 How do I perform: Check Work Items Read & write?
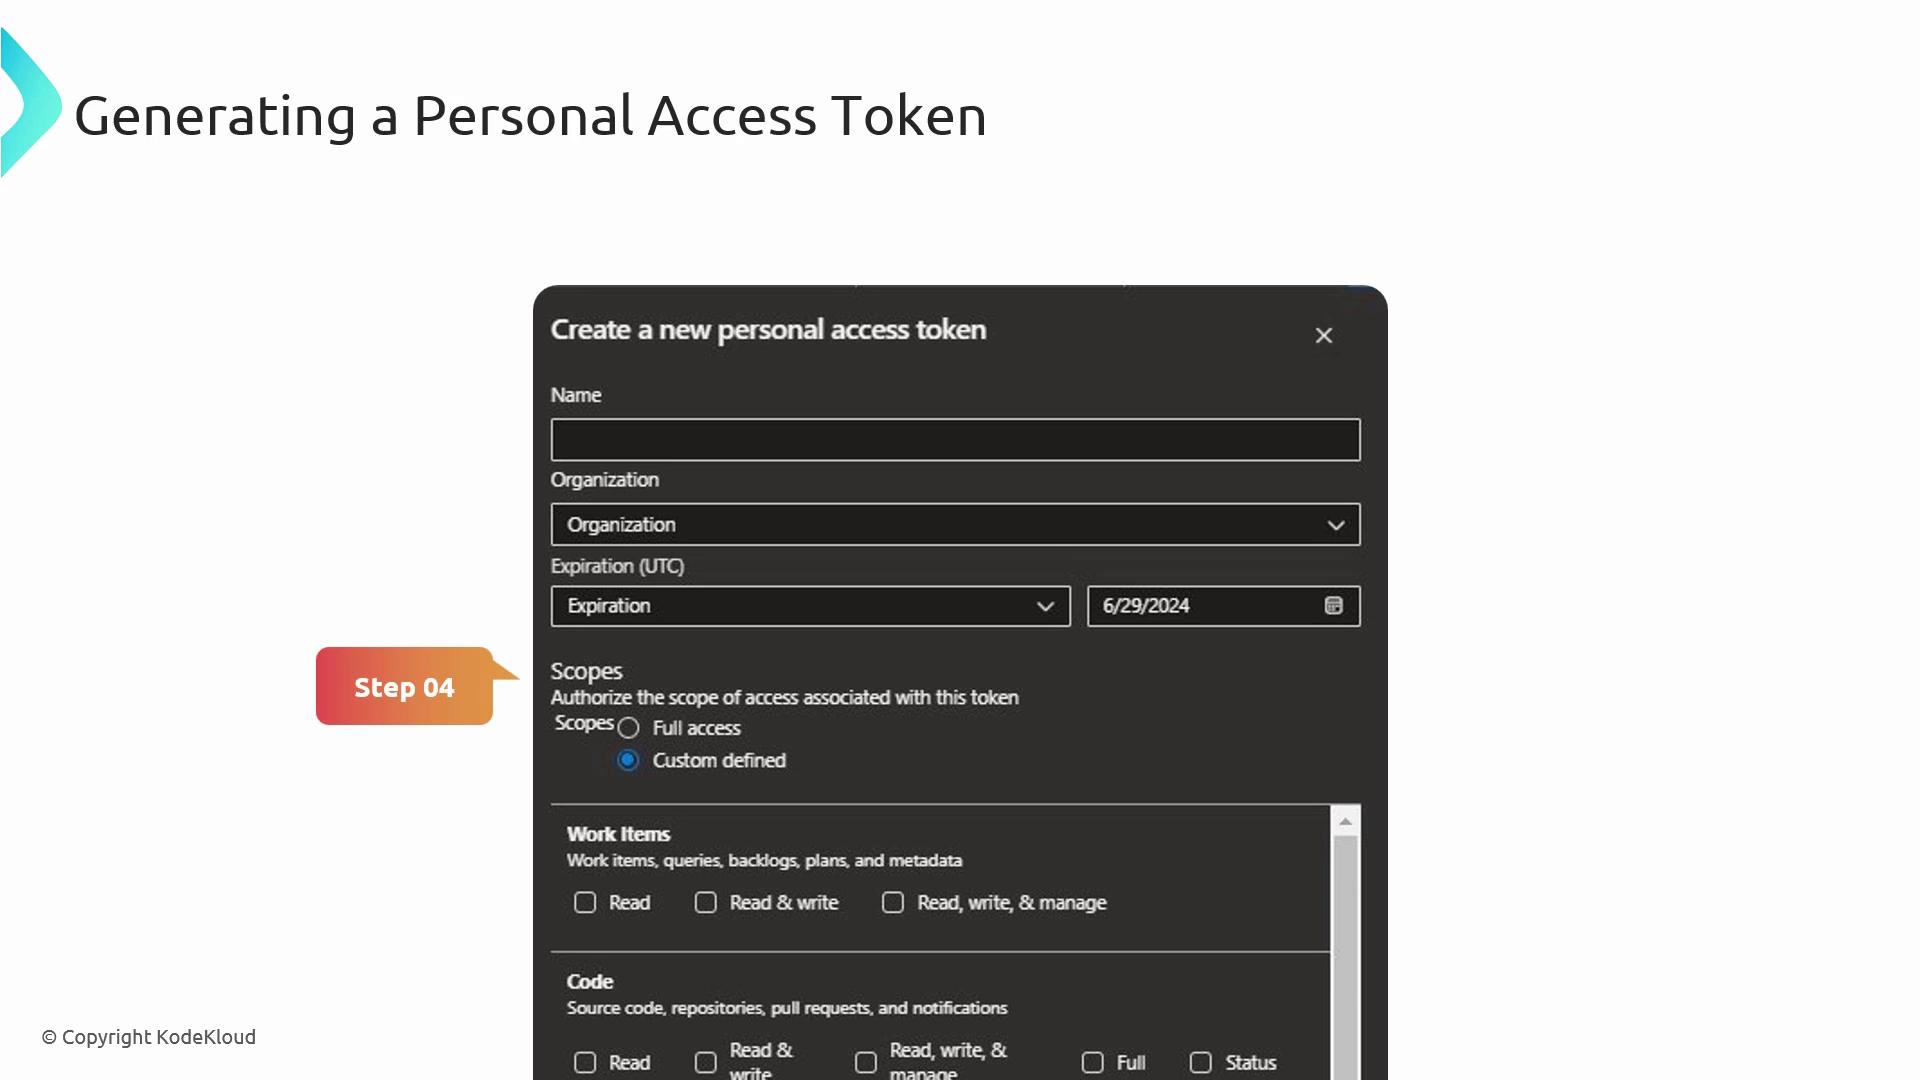coord(706,903)
